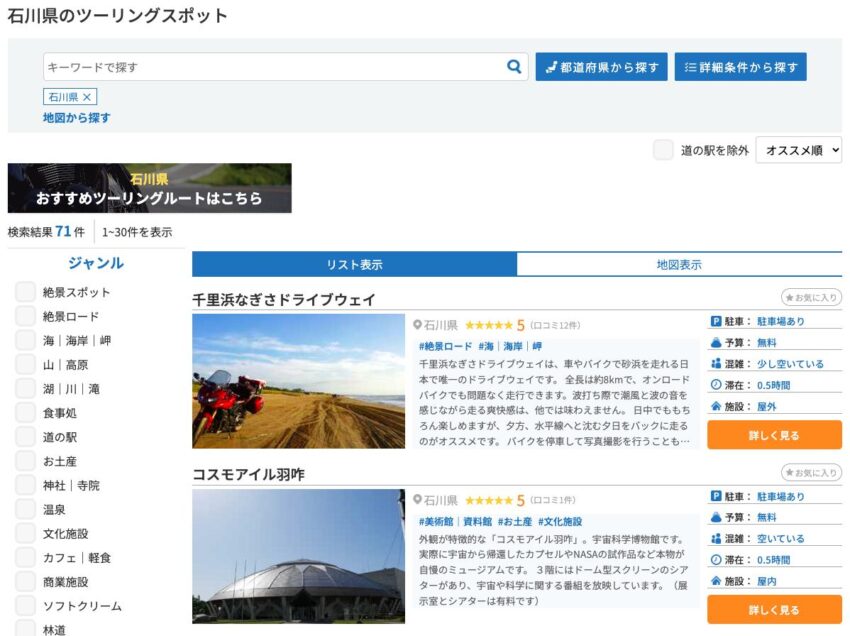Click 駐車場あり for 千里浜なぎさドライブウェイ
The height and width of the screenshot is (636, 850).
pyautogui.click(x=781, y=322)
